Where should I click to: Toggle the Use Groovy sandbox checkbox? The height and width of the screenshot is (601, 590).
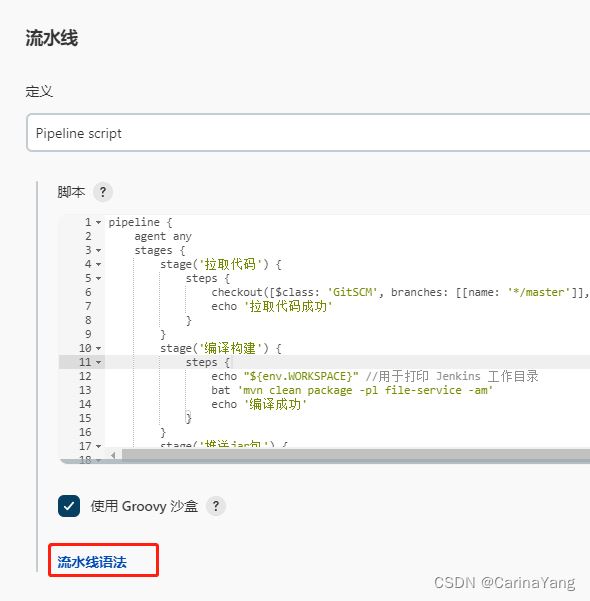coord(69,506)
